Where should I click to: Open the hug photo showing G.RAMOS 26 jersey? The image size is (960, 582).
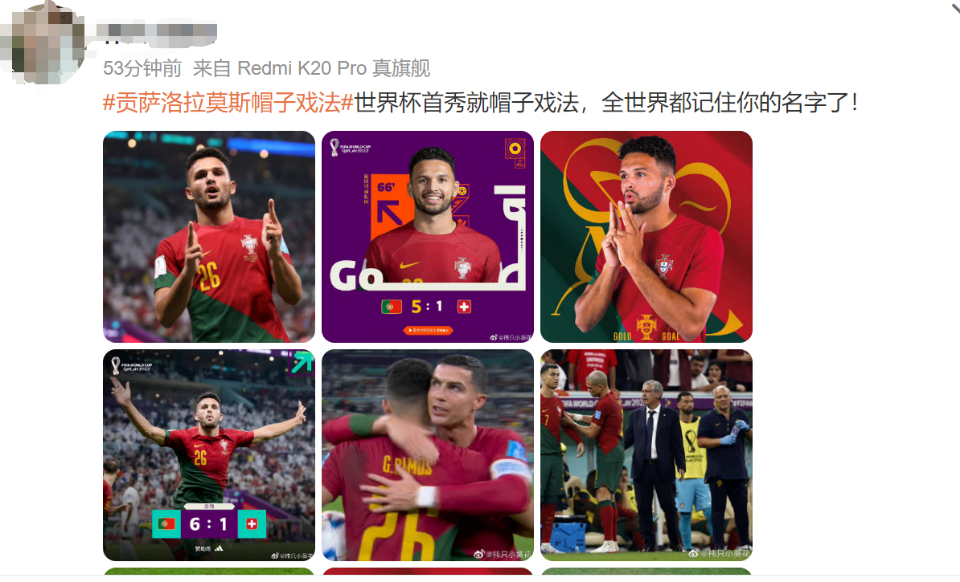(427, 455)
